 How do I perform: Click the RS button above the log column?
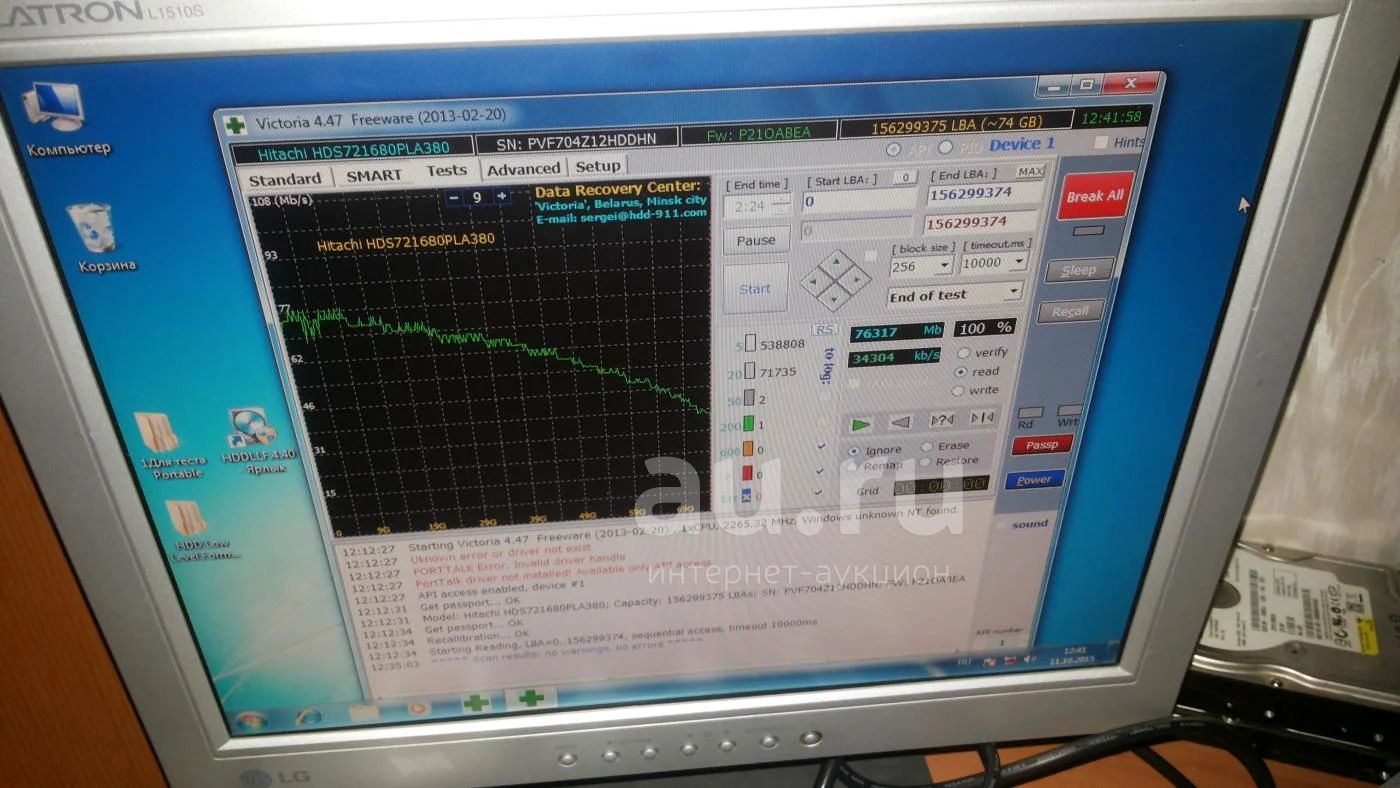(826, 330)
